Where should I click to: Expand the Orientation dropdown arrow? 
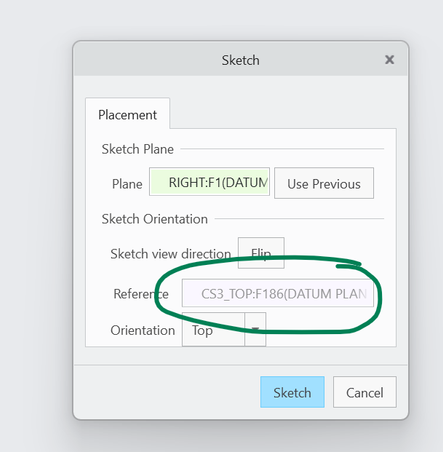tap(255, 329)
